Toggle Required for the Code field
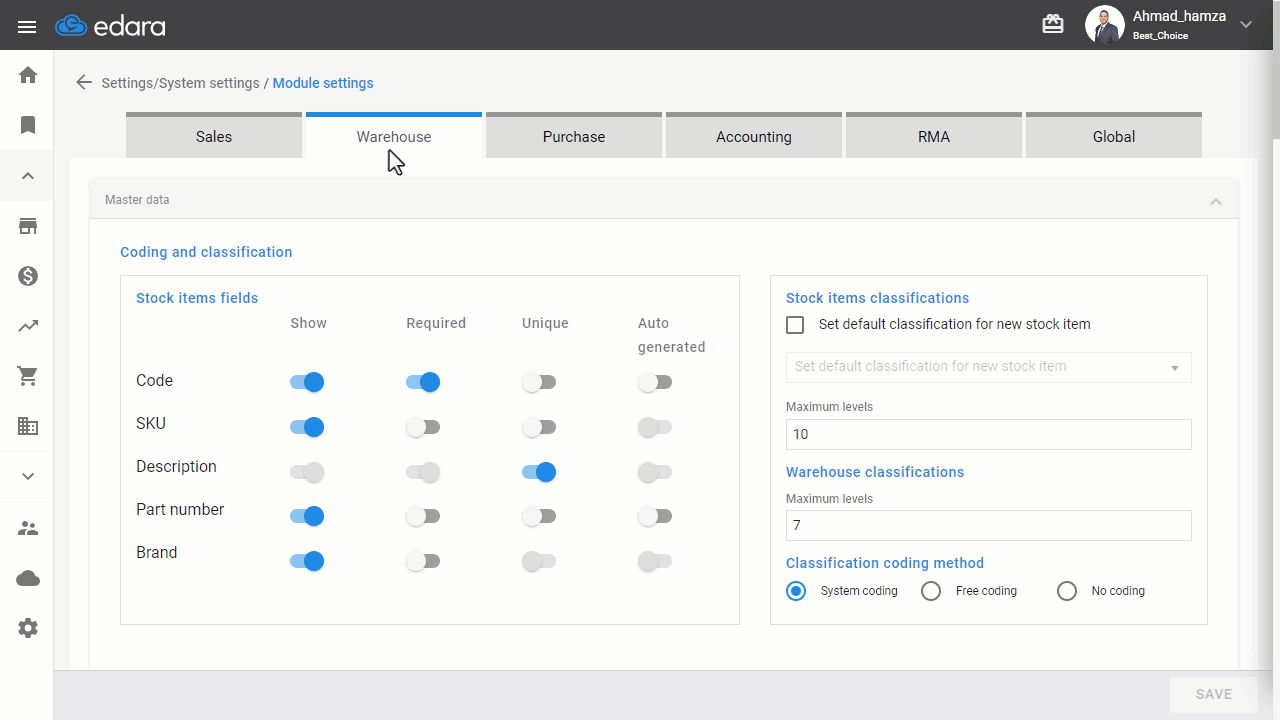This screenshot has width=1280, height=720. point(423,382)
